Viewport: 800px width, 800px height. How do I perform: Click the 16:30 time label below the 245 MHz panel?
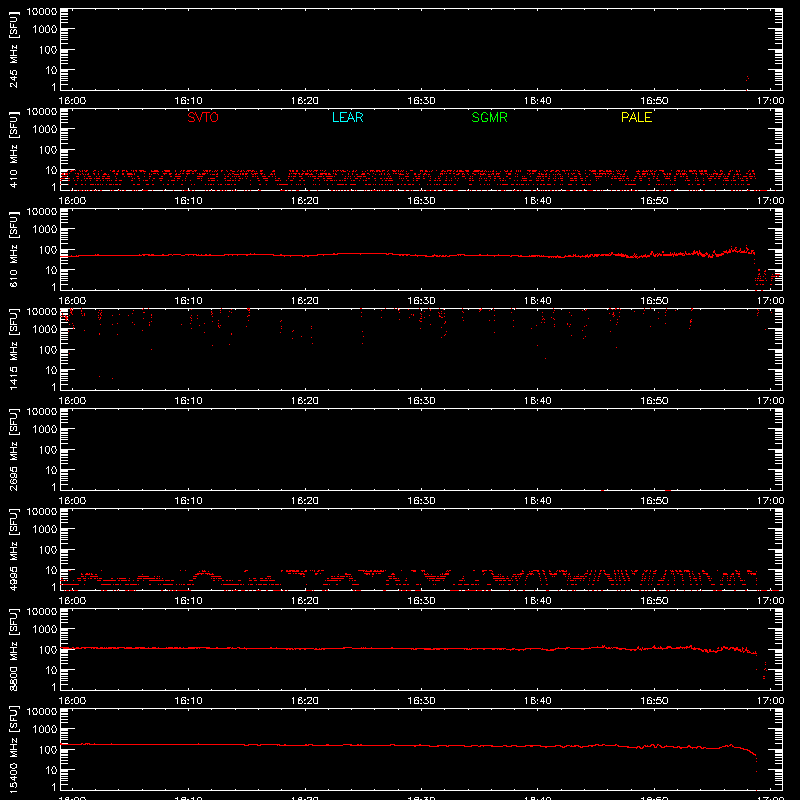pos(421,101)
